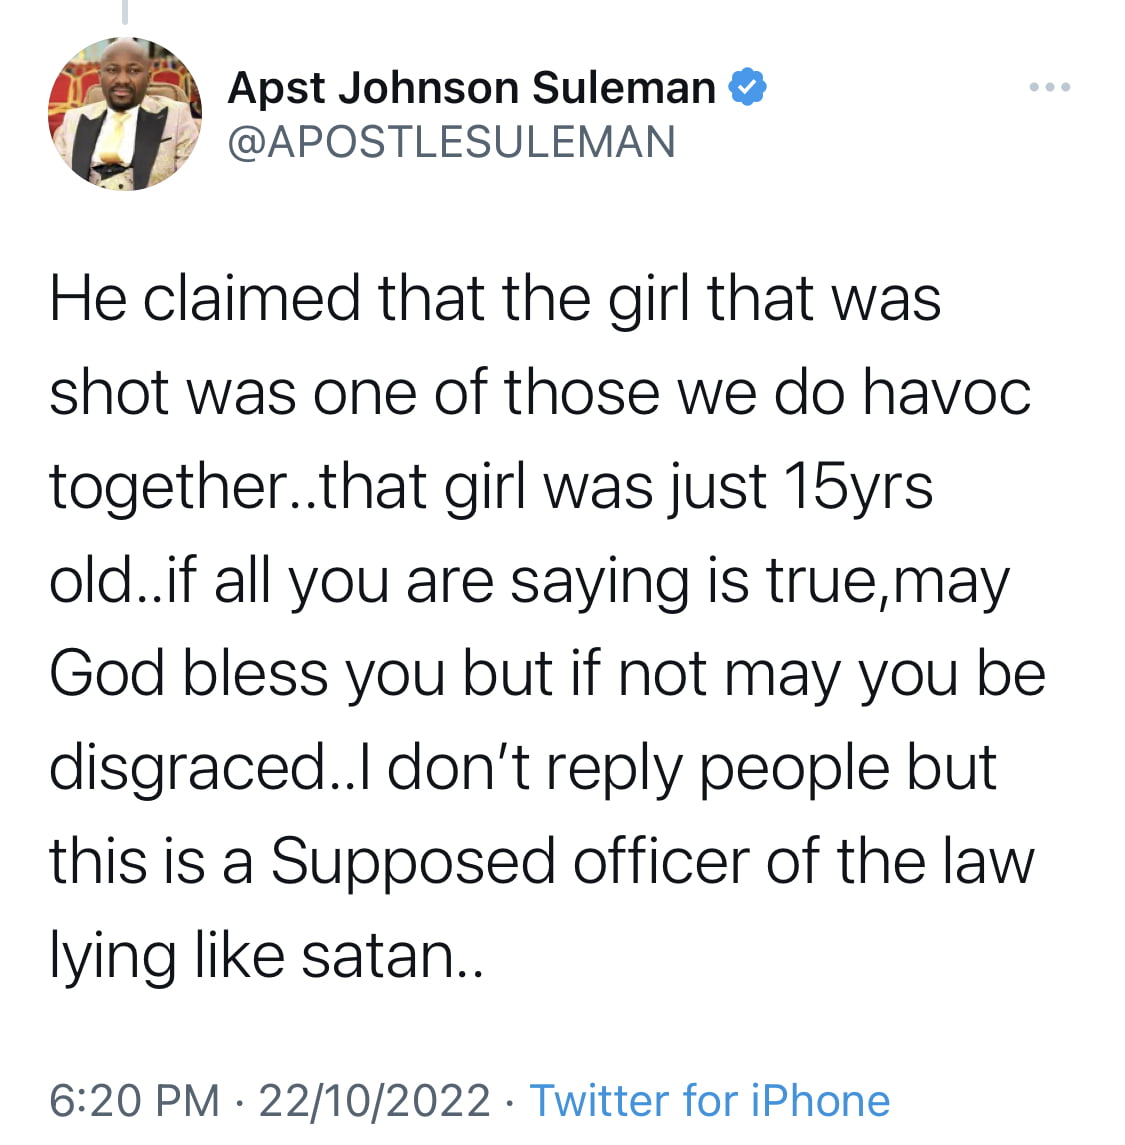Click the thread connector line above avatar
This screenshot has width=1125, height=1145.
(x=125, y=12)
